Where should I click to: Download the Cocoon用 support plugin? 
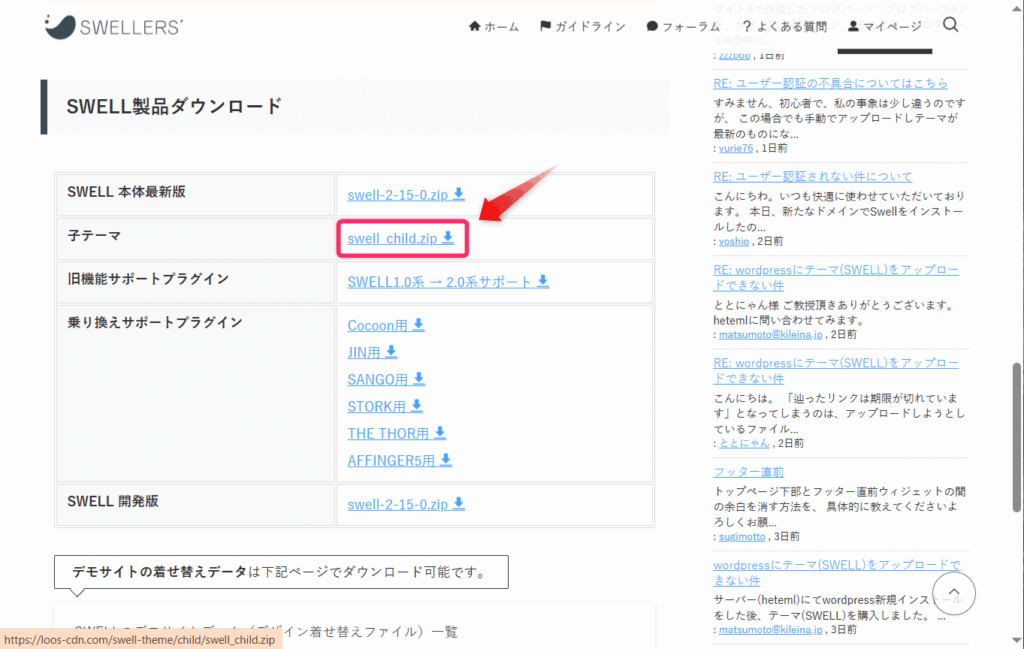[386, 325]
